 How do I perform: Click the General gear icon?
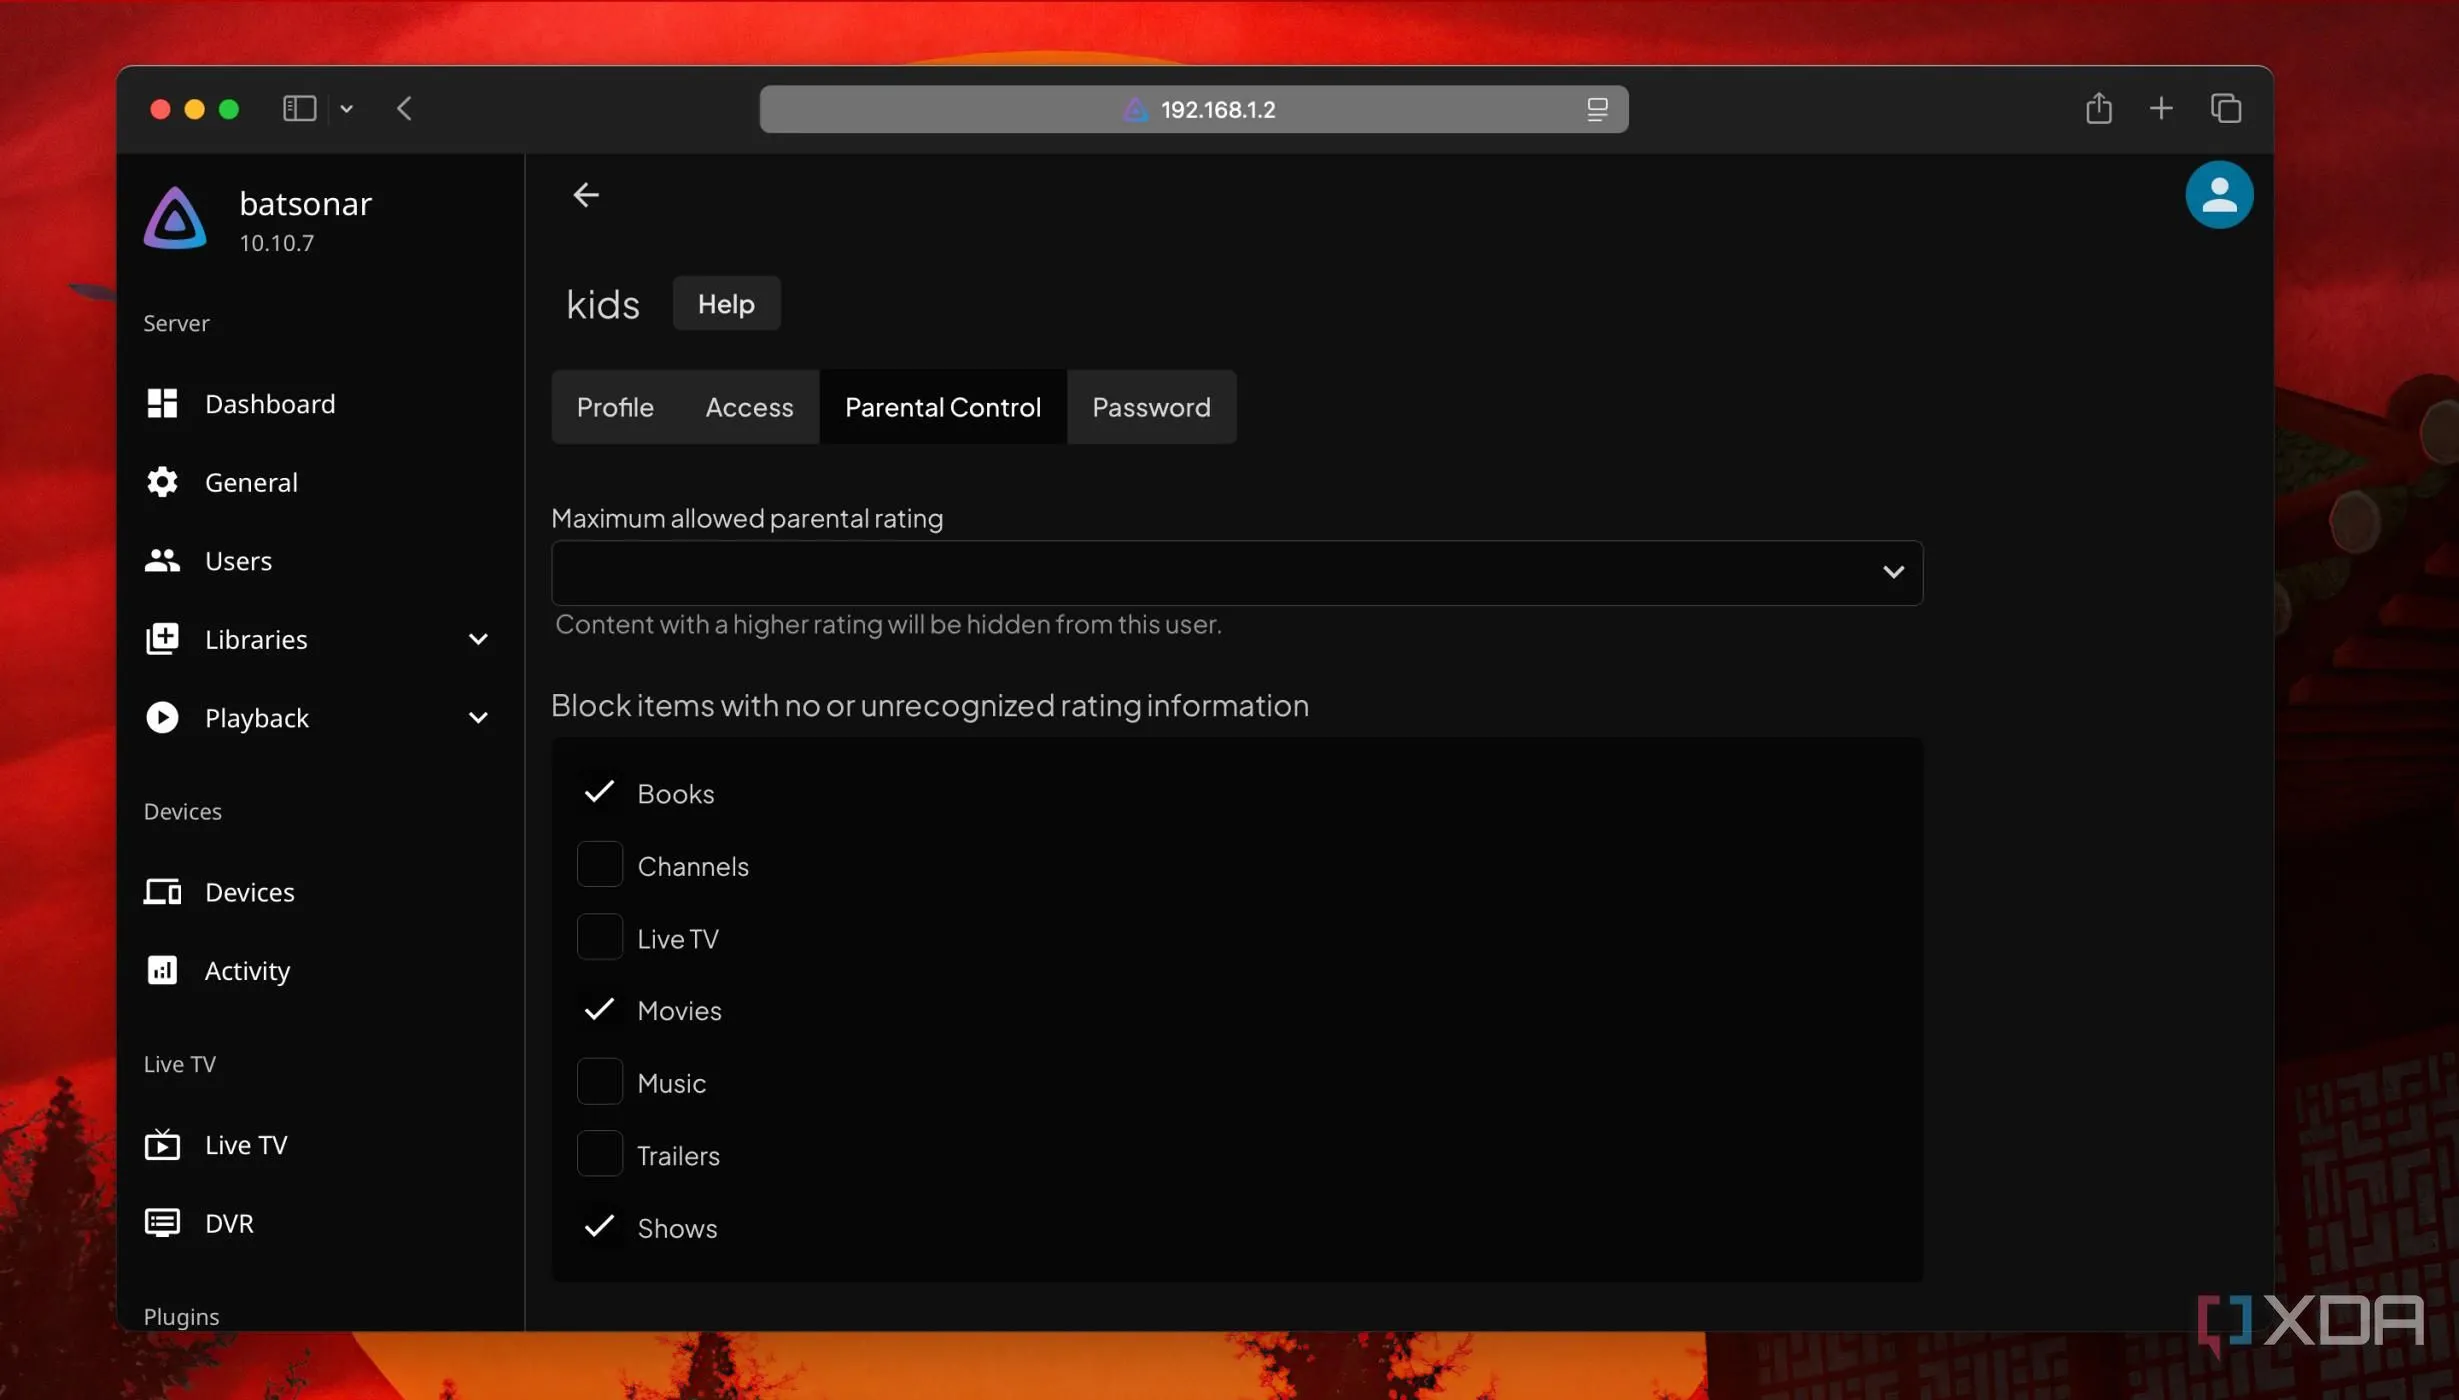[162, 482]
